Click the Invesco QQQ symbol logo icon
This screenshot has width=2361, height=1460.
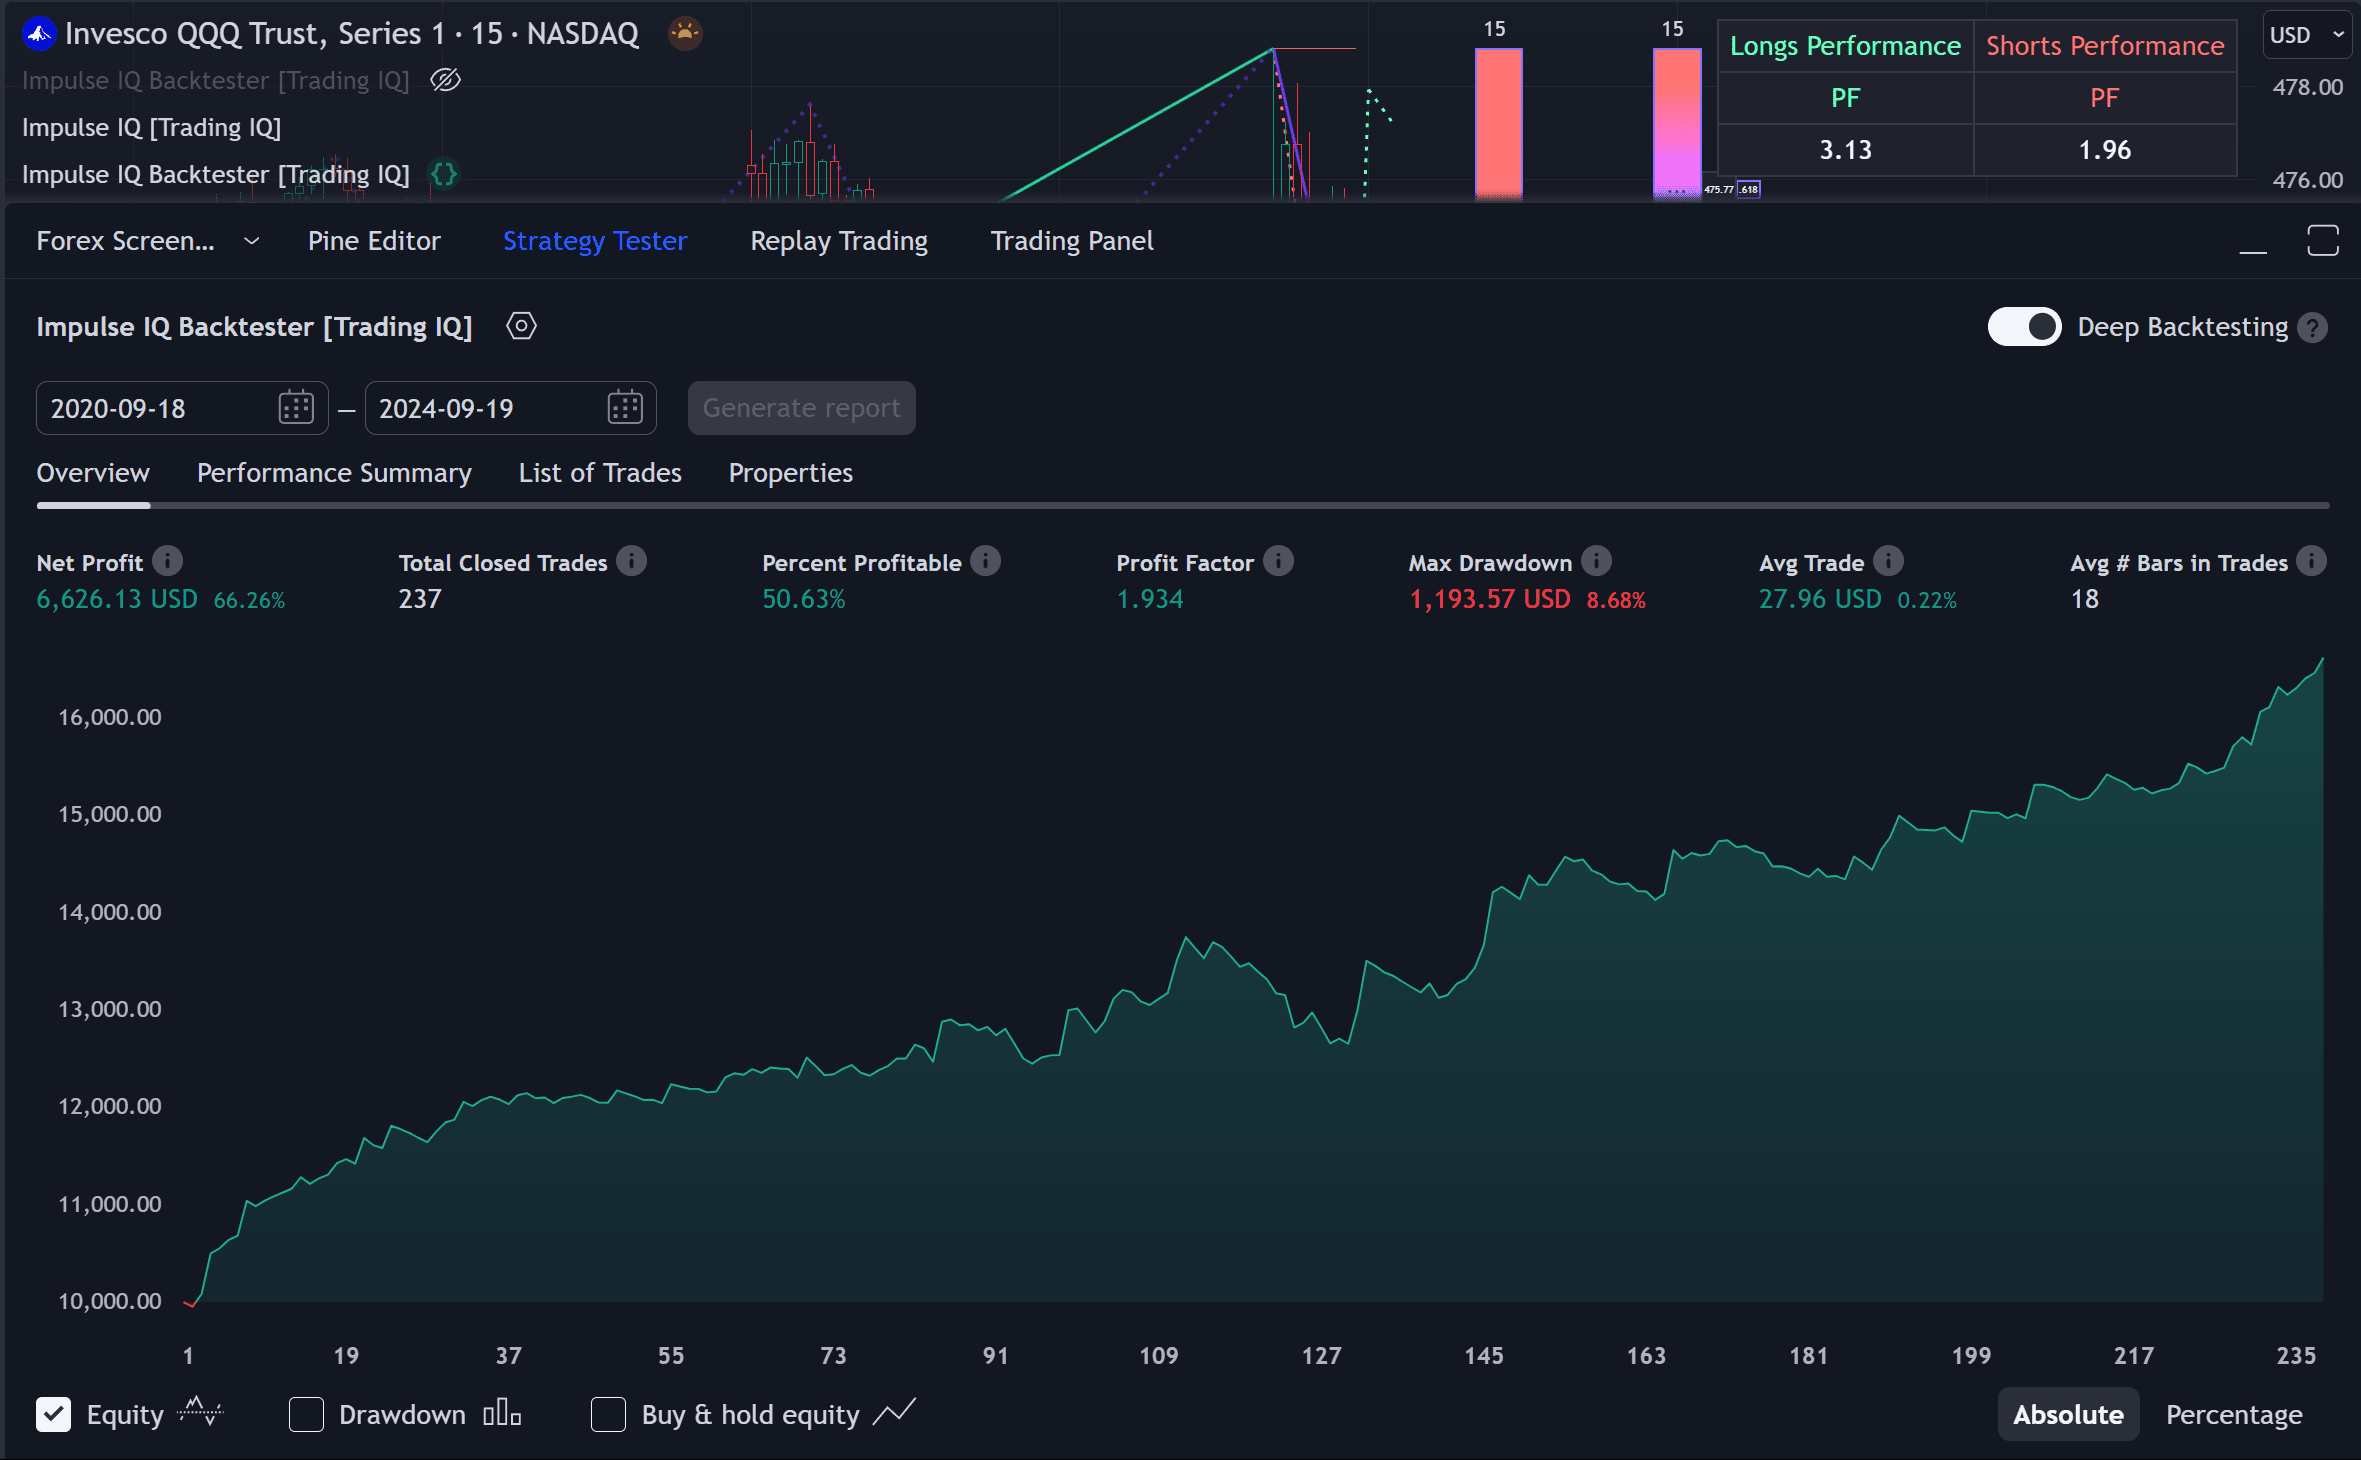[39, 34]
